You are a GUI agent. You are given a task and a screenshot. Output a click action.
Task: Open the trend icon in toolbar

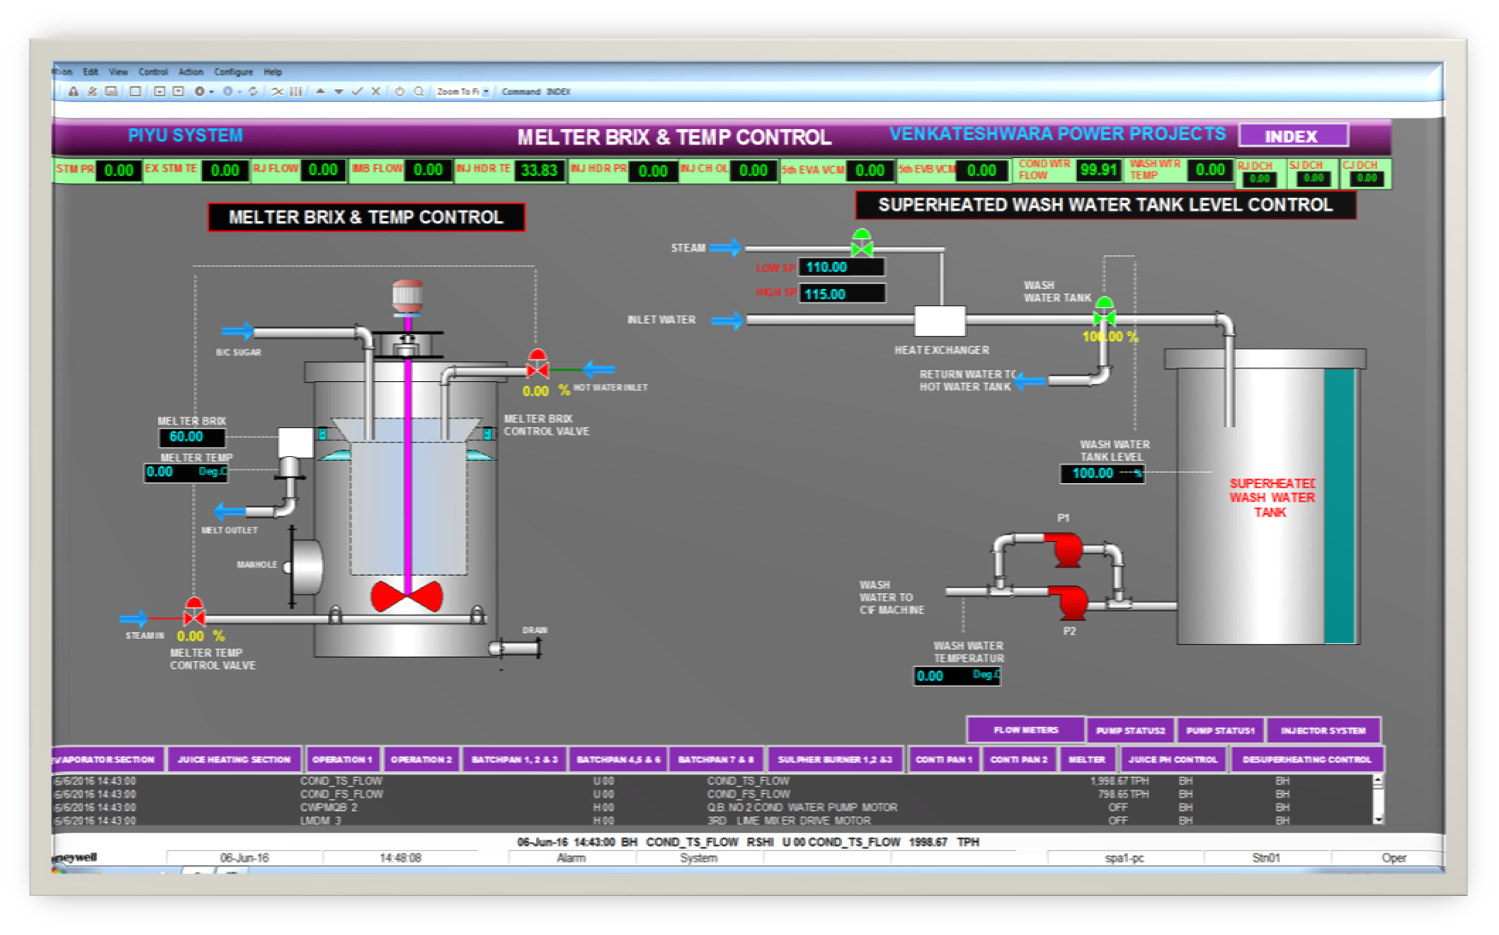click(x=277, y=91)
